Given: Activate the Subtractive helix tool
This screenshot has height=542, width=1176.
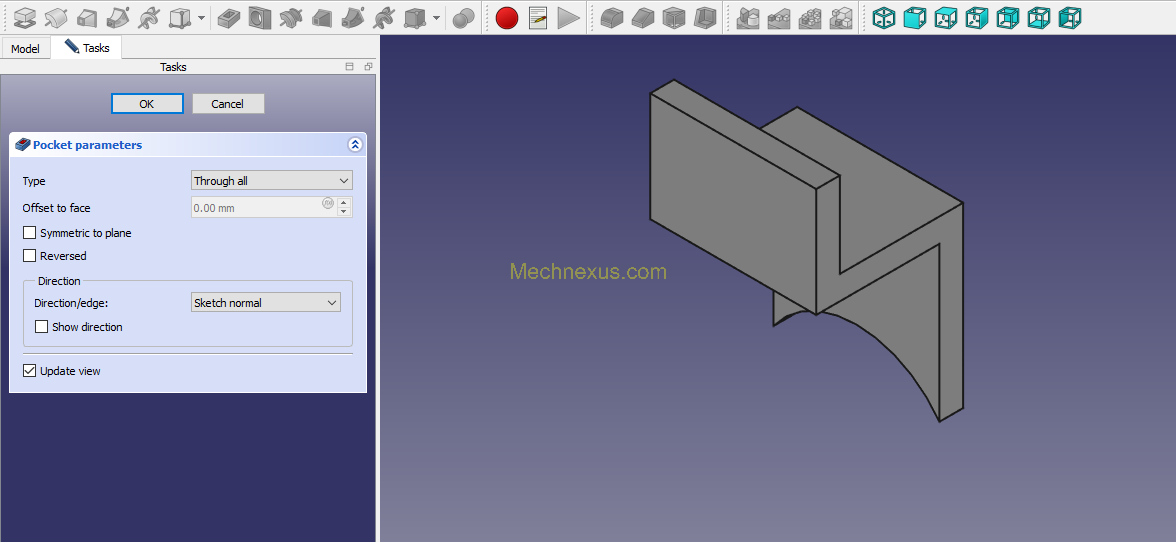Looking at the screenshot, I should click(x=383, y=17).
